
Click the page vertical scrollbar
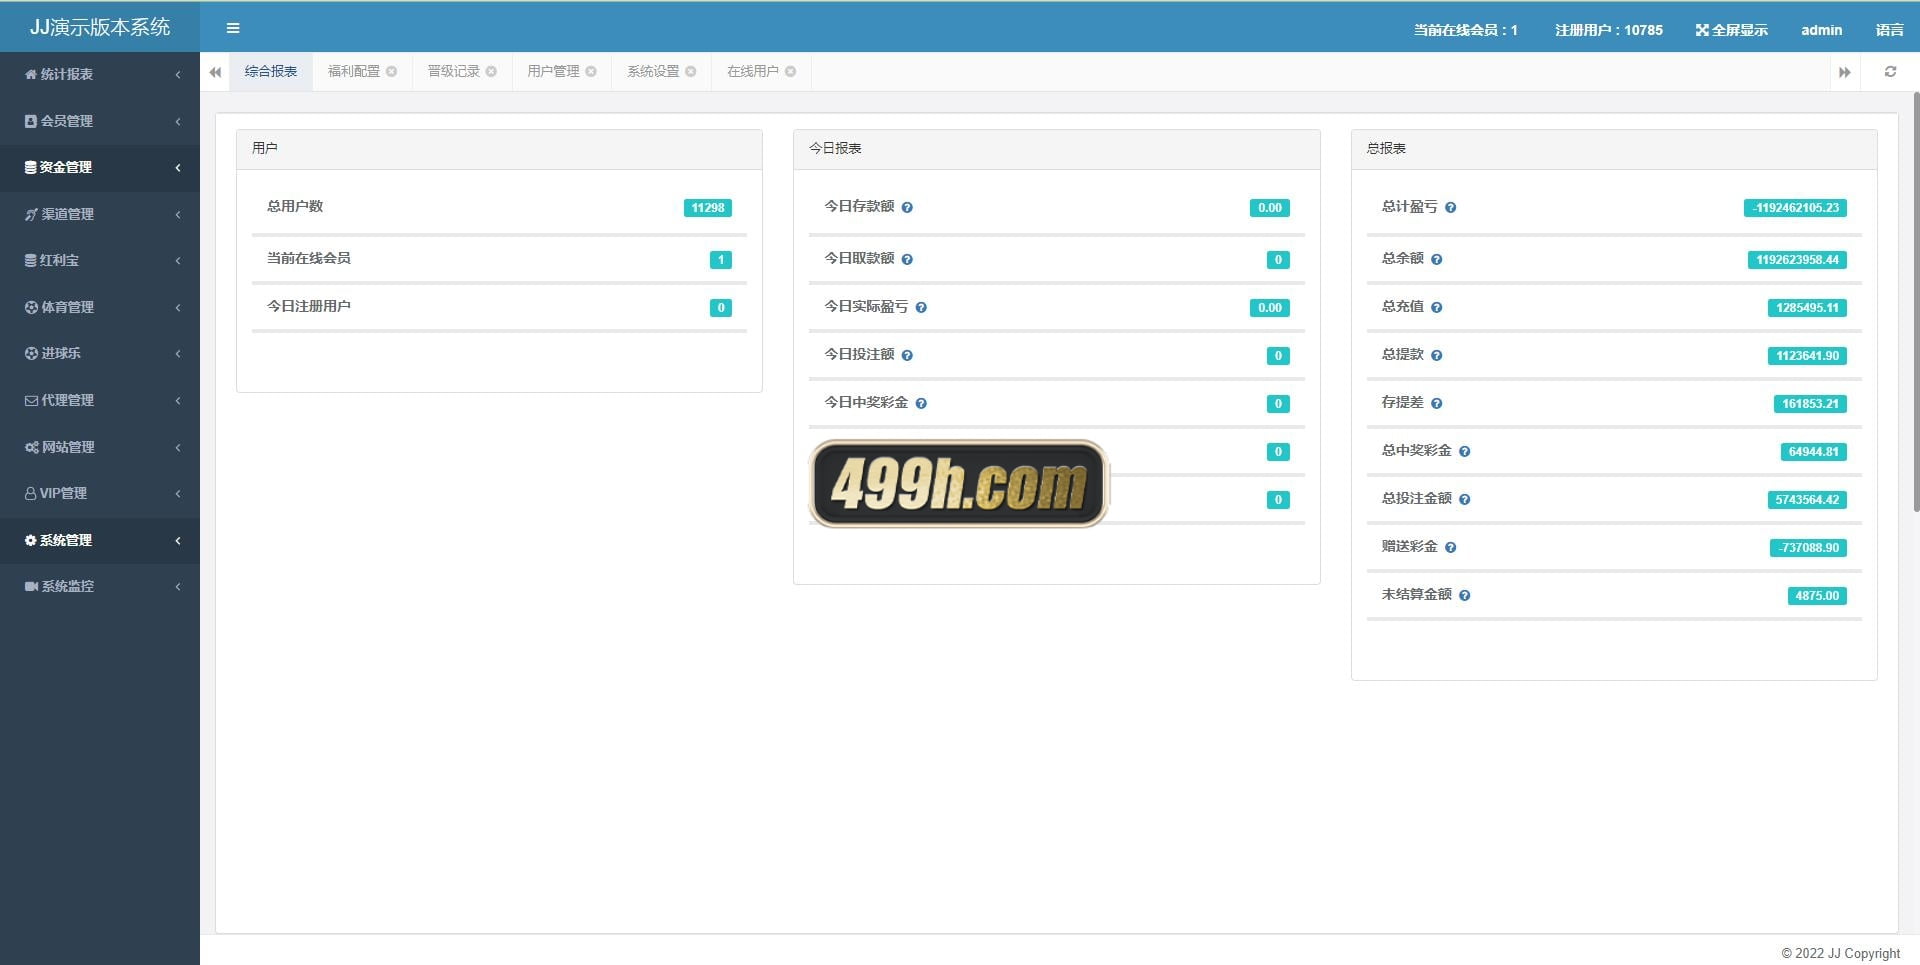click(1916, 302)
